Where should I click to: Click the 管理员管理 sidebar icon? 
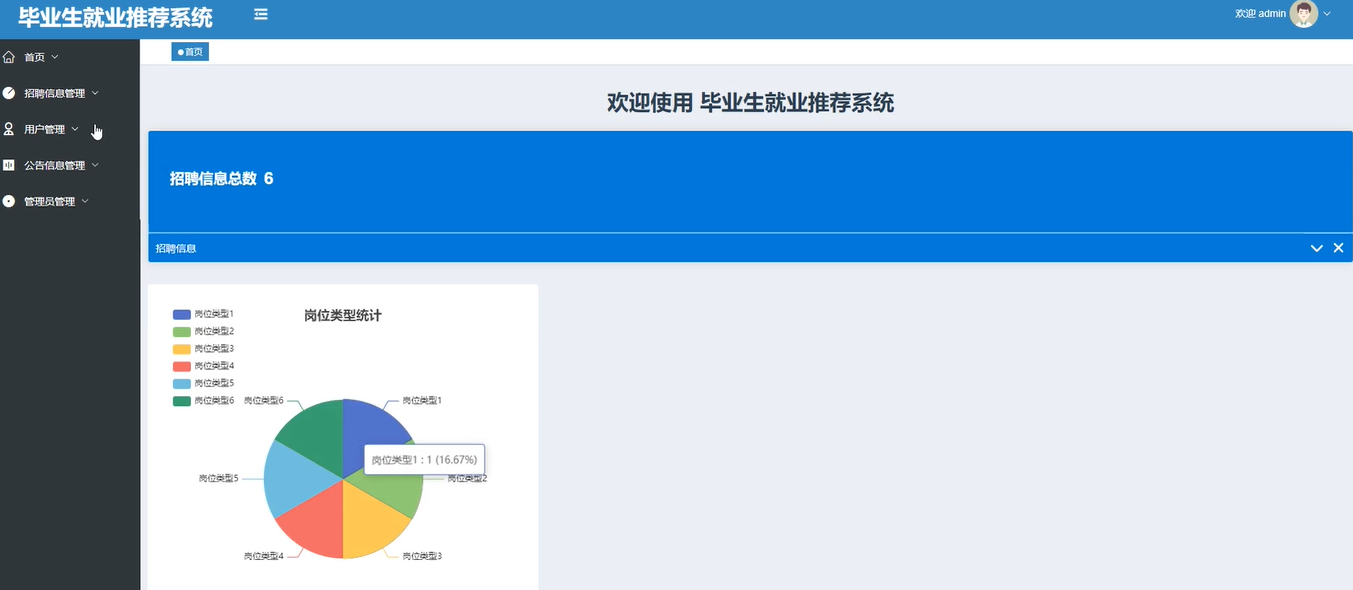[9, 201]
